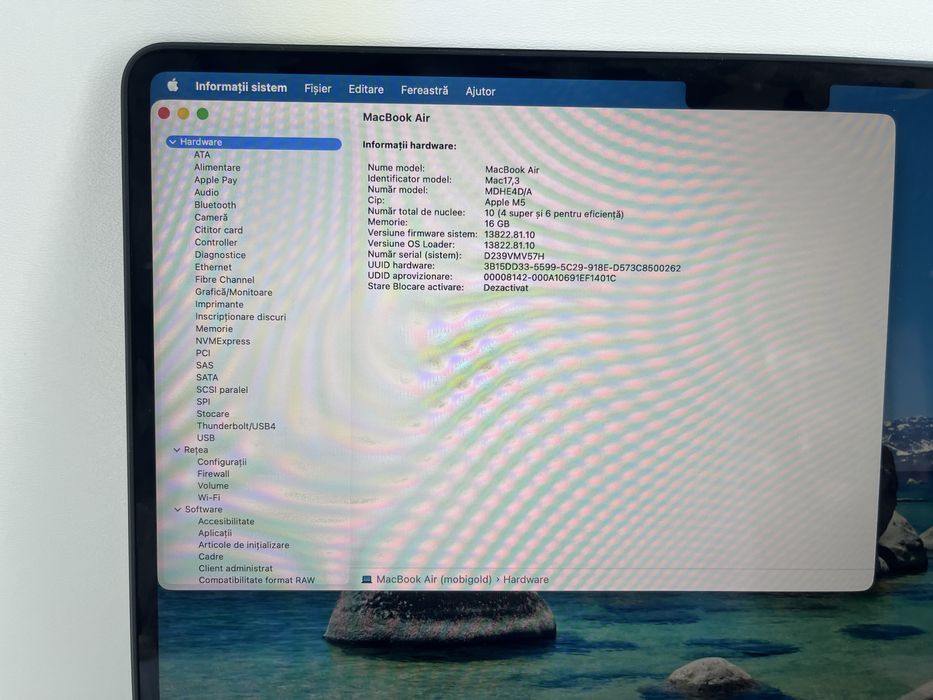Zoom the window with the green button

point(202,114)
